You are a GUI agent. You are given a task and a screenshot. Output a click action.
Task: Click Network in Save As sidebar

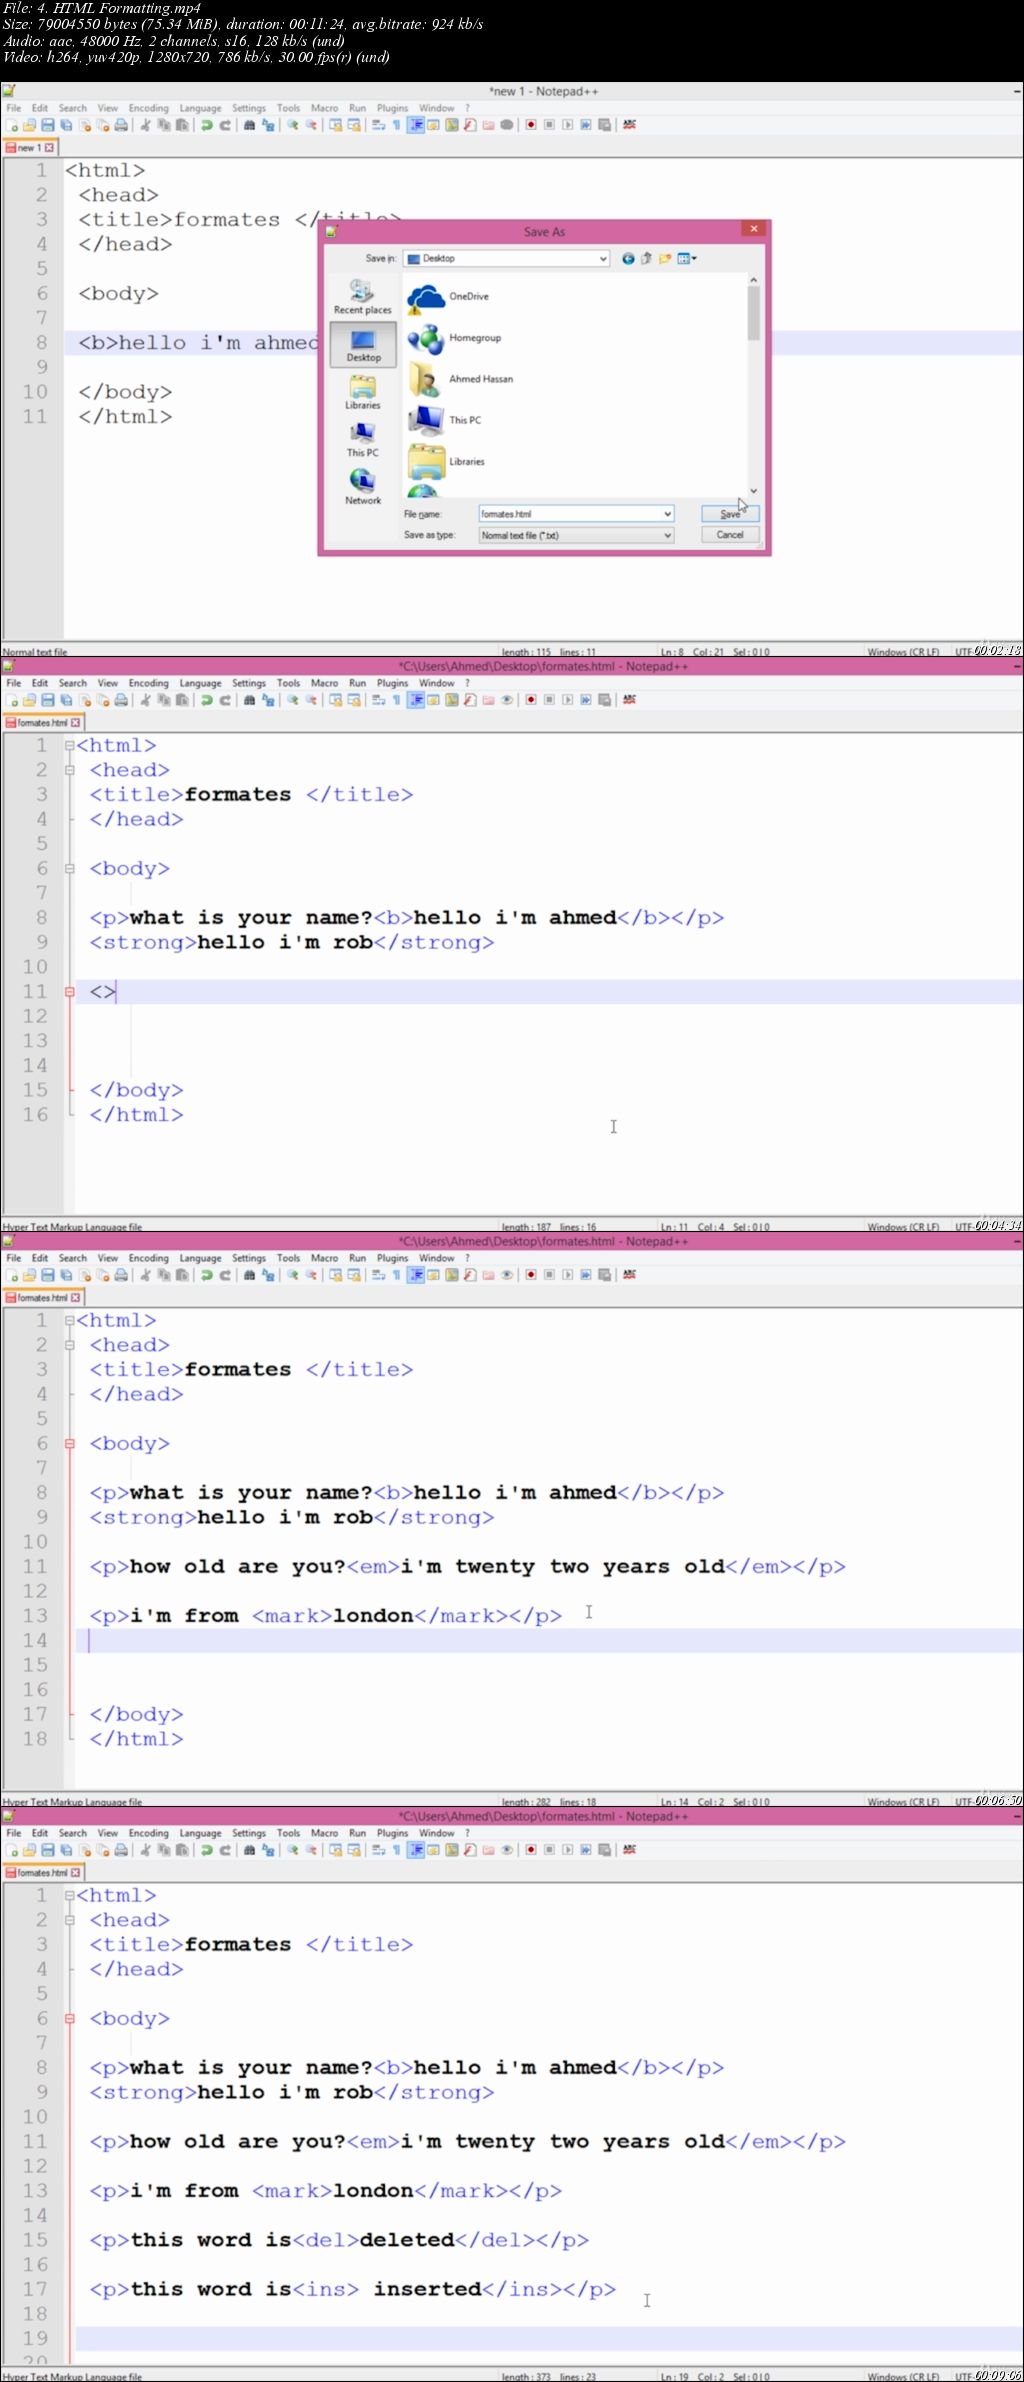click(x=363, y=487)
